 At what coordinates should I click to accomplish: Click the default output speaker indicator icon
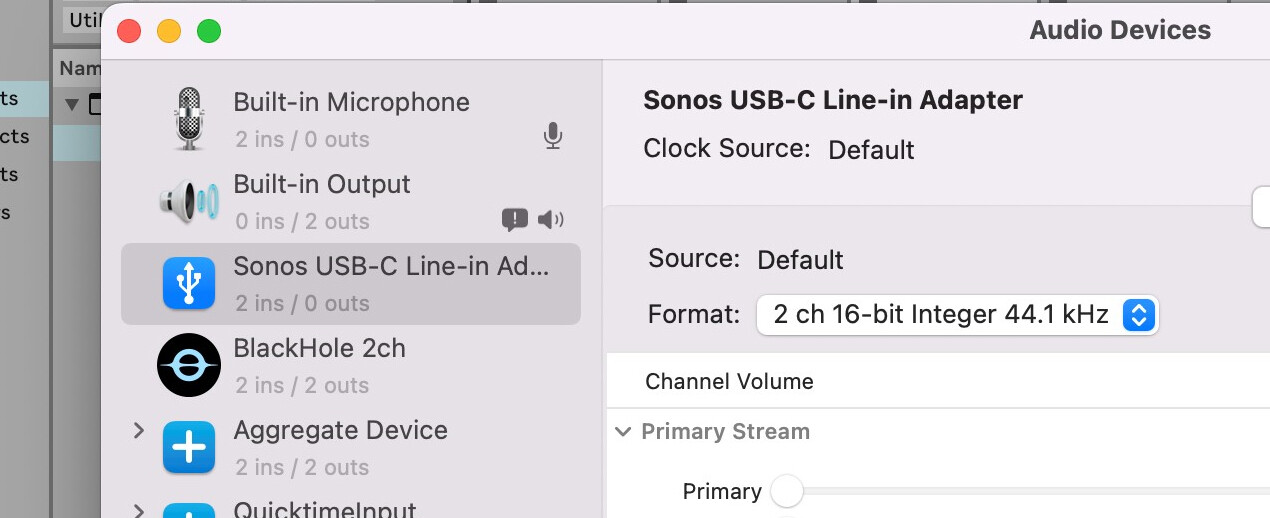click(x=551, y=219)
